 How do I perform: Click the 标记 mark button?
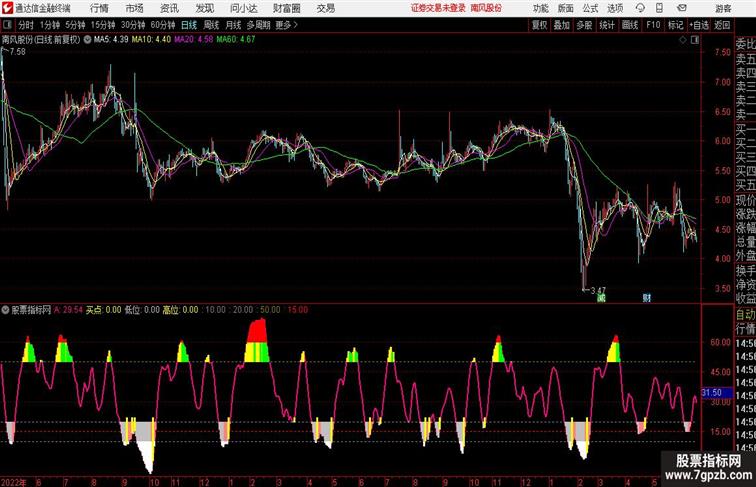point(675,25)
